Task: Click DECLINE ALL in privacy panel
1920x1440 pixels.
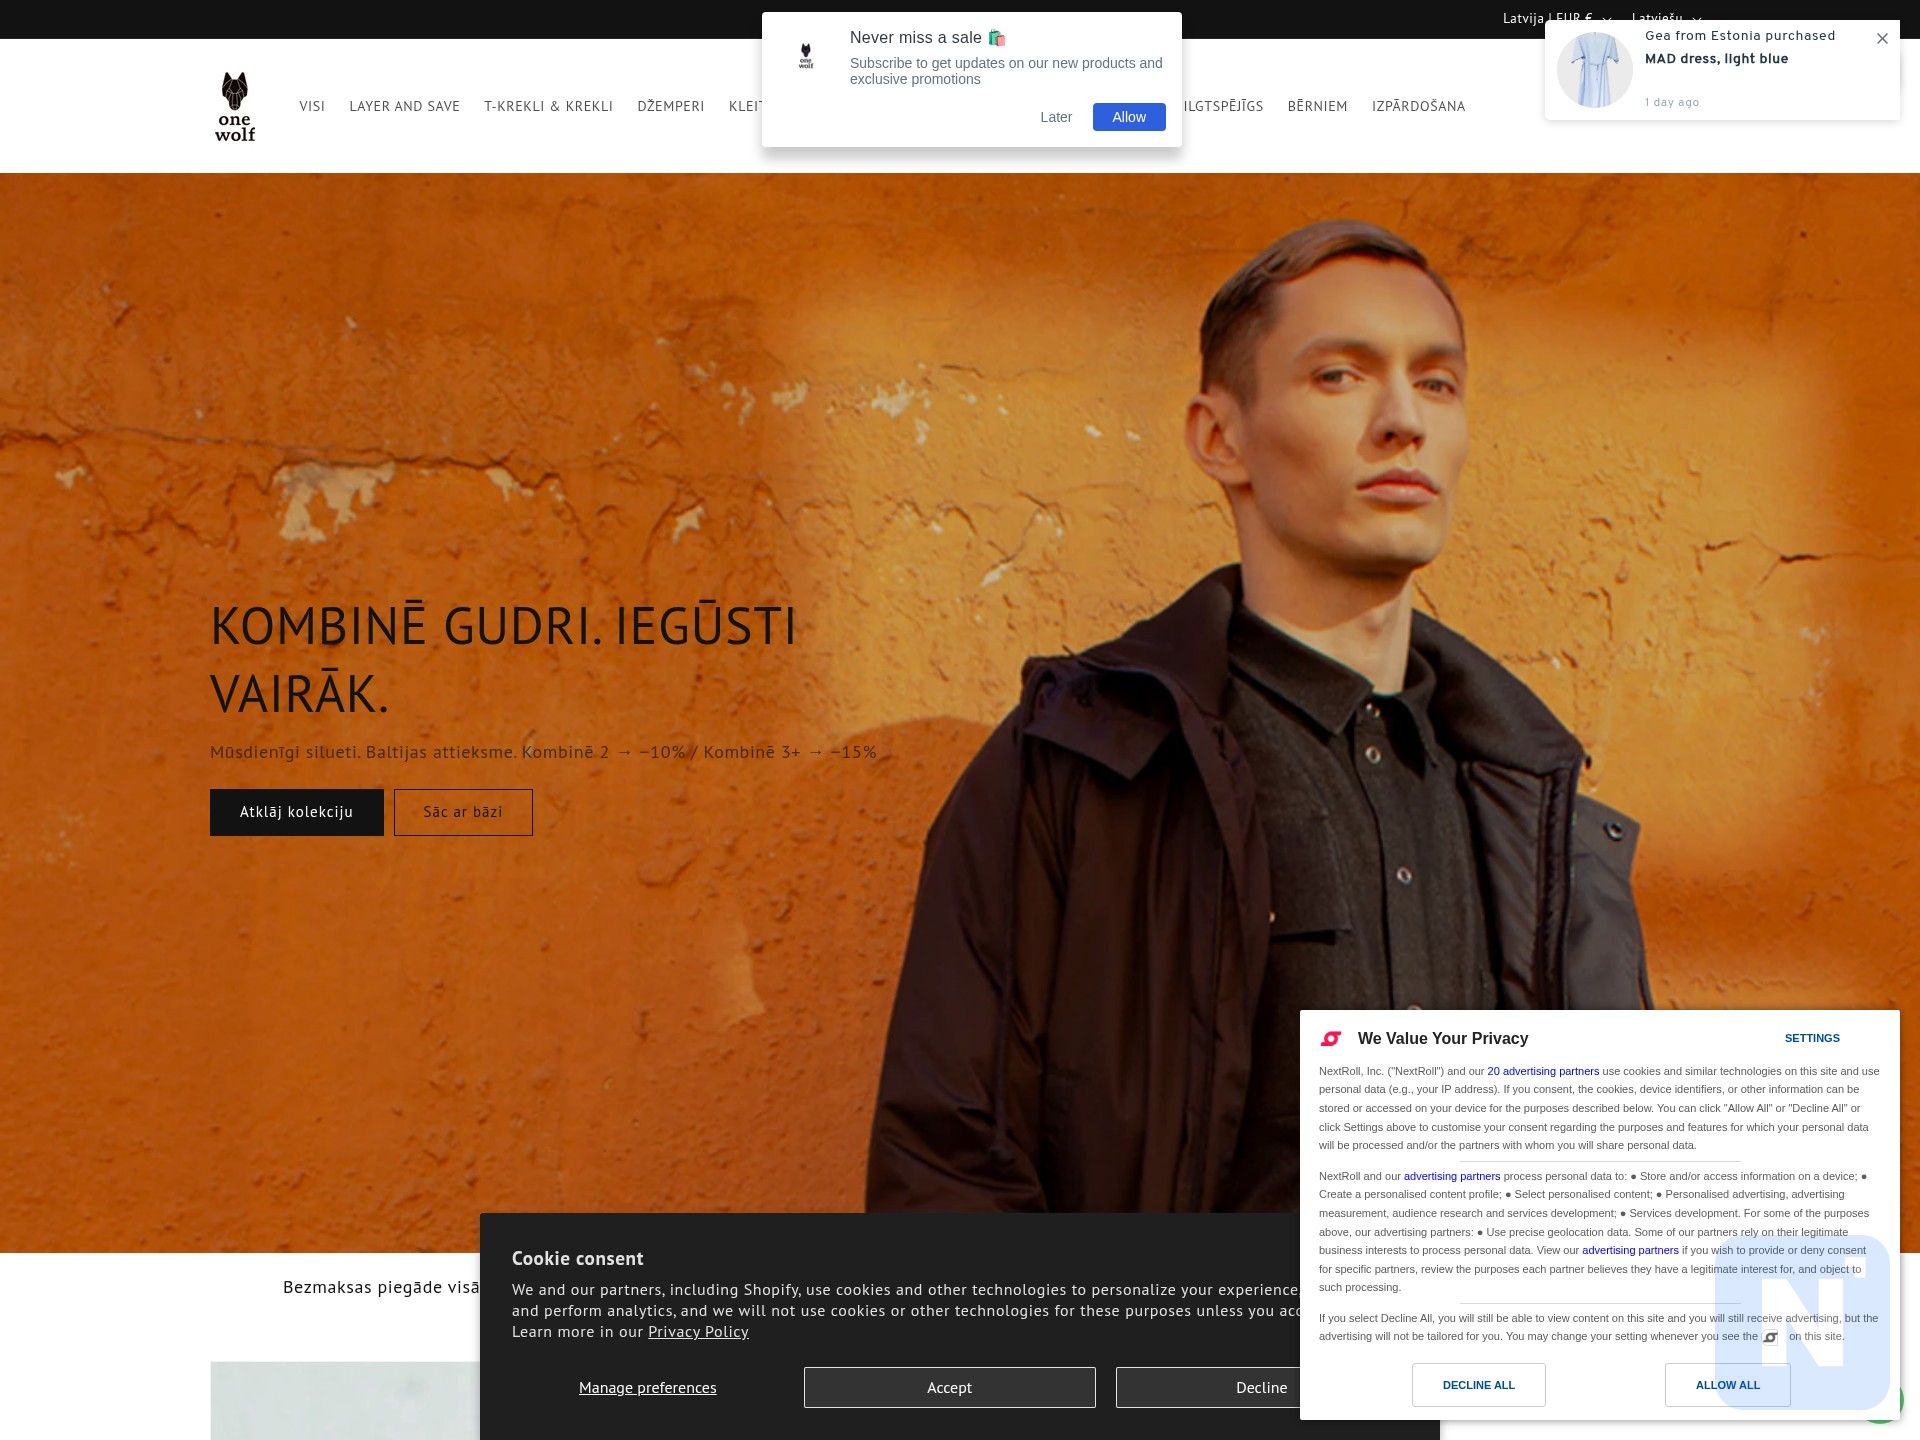Action: point(1478,1385)
